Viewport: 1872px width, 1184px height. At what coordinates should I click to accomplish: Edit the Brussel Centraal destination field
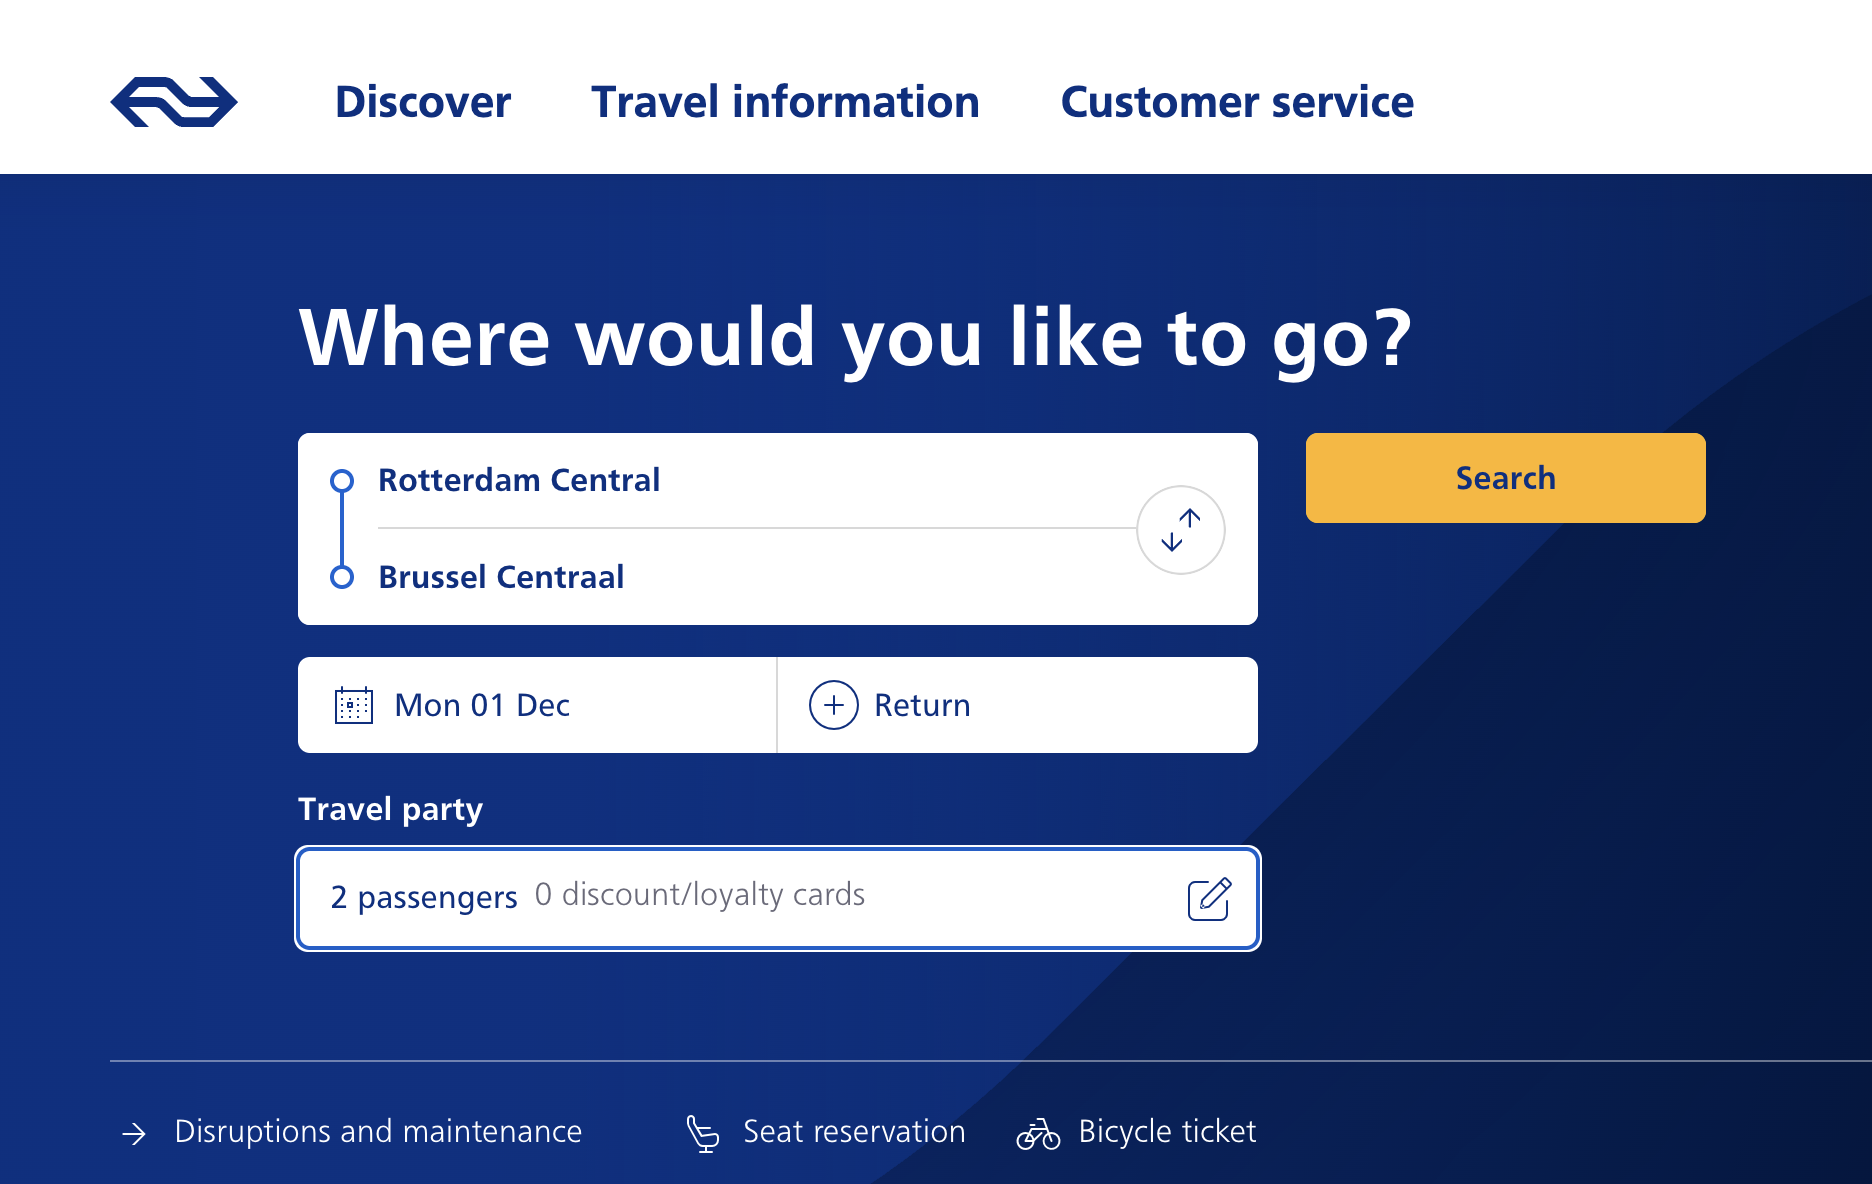pos(501,577)
